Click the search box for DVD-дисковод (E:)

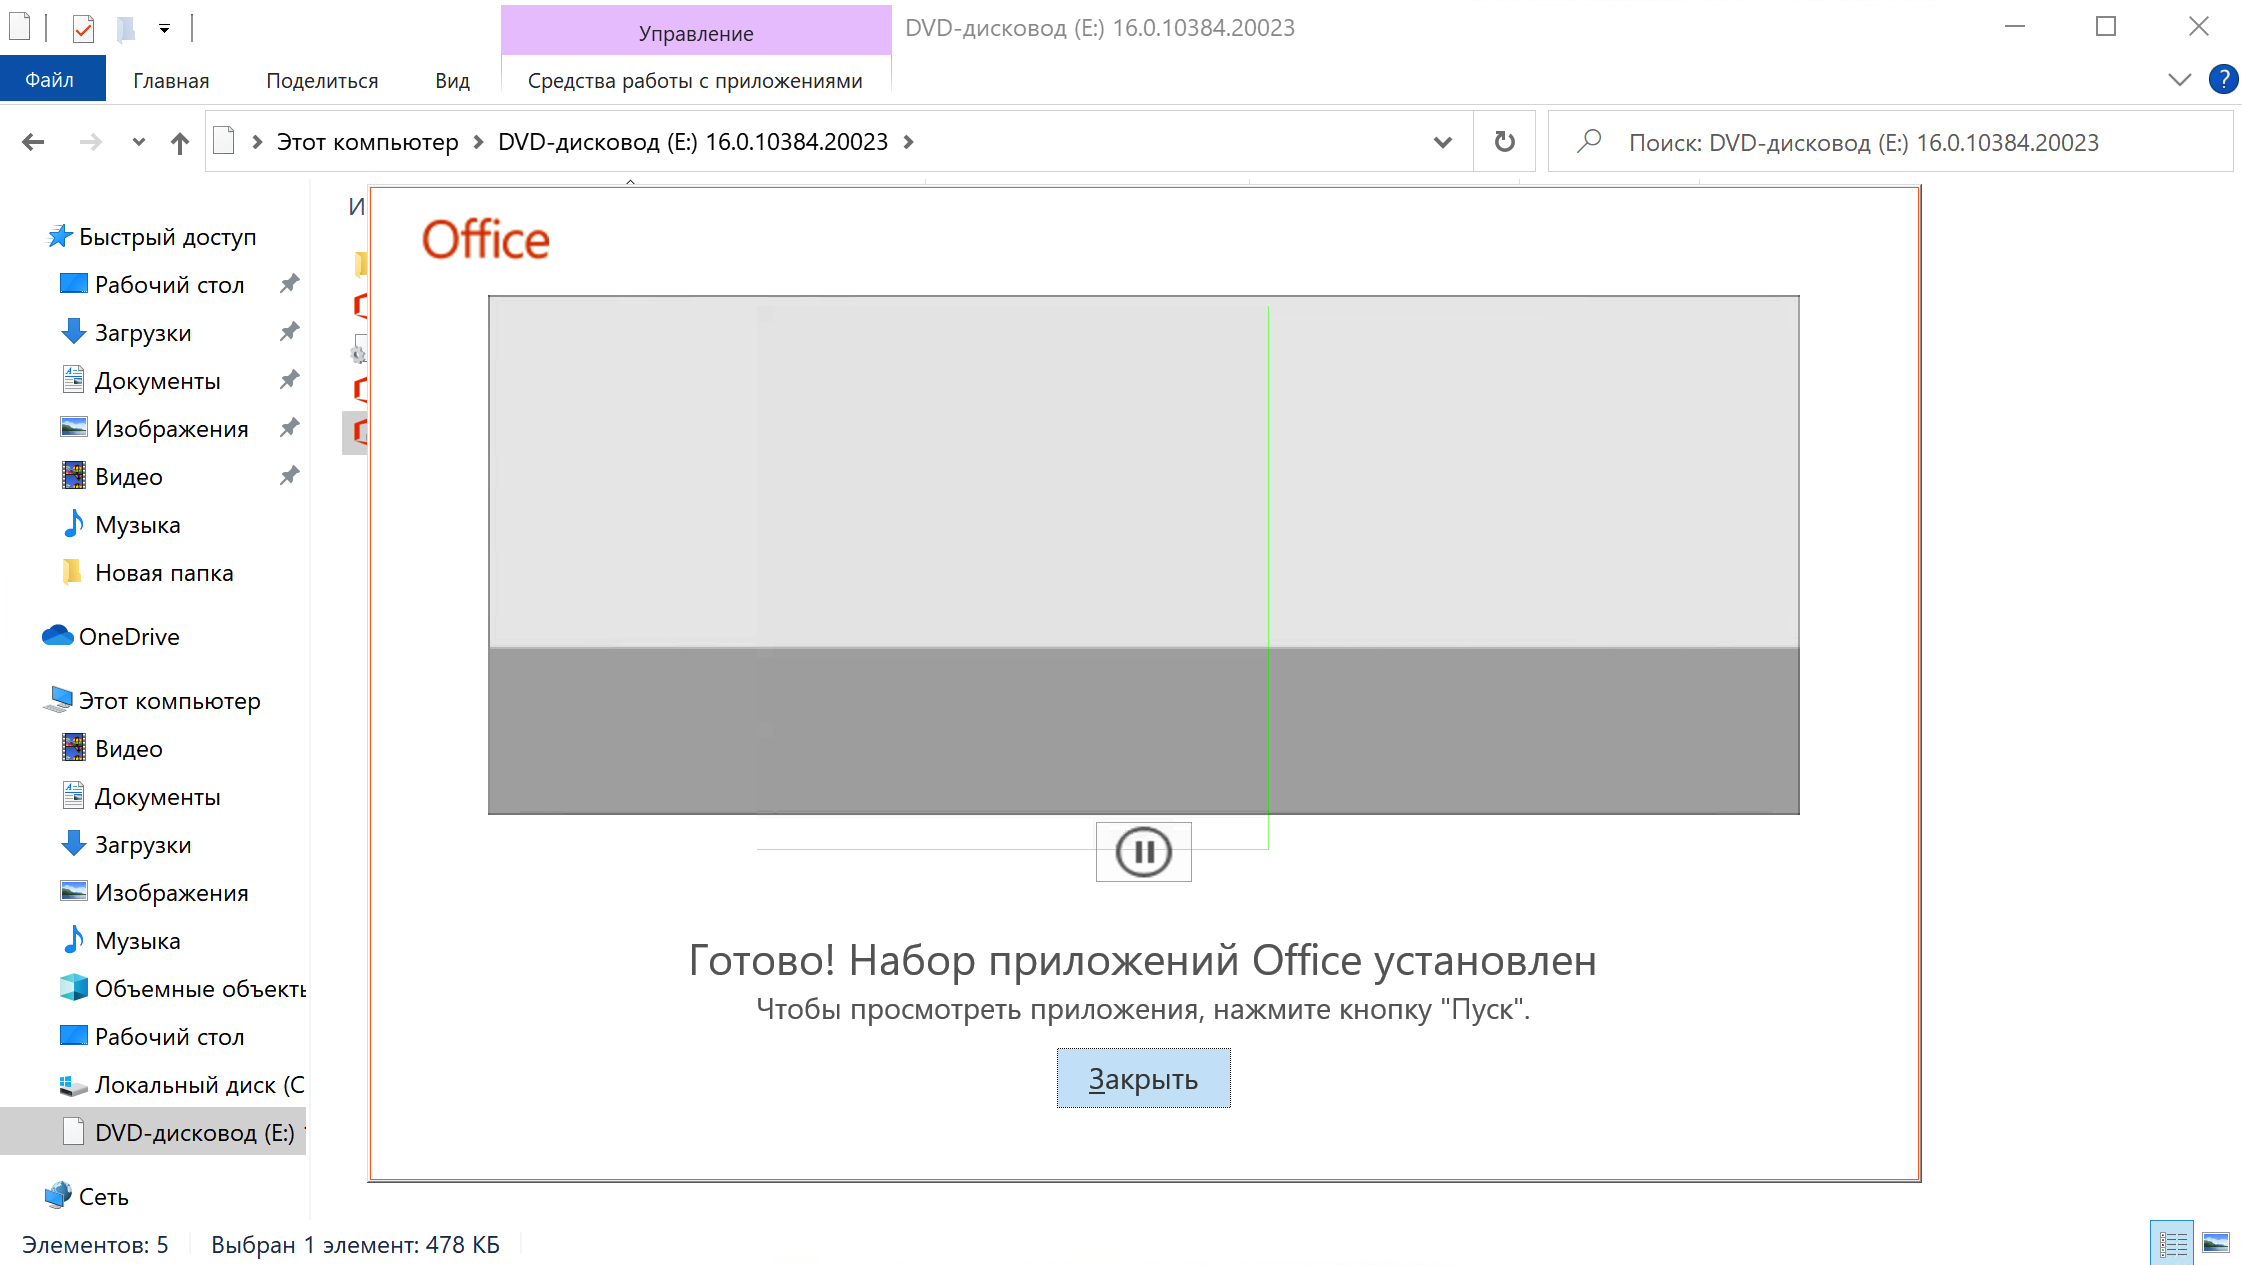click(1890, 142)
